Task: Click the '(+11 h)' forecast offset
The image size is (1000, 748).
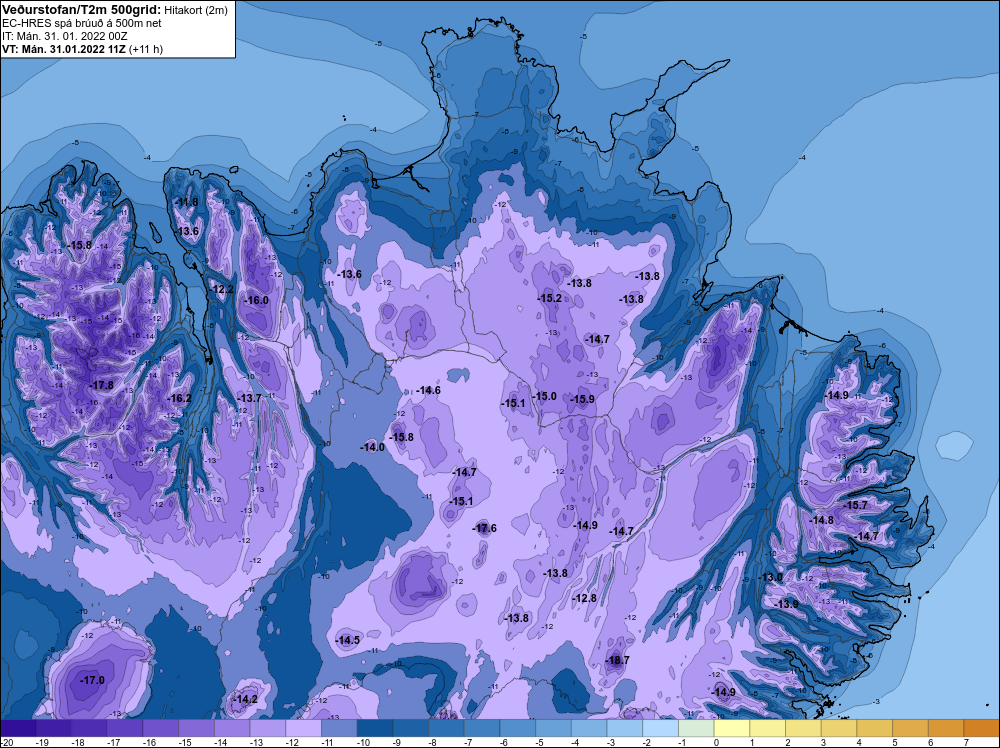Action: [x=146, y=49]
